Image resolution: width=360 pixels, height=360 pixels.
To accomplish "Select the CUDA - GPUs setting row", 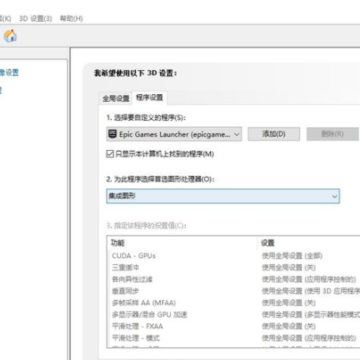I will 233,256.
